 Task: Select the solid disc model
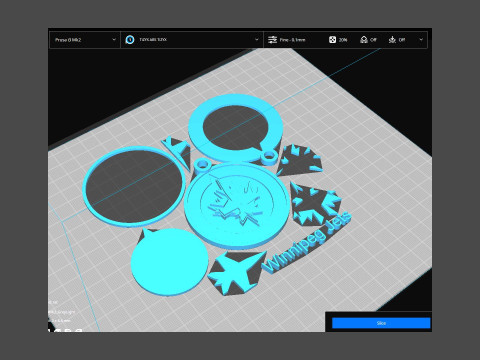click(169, 262)
